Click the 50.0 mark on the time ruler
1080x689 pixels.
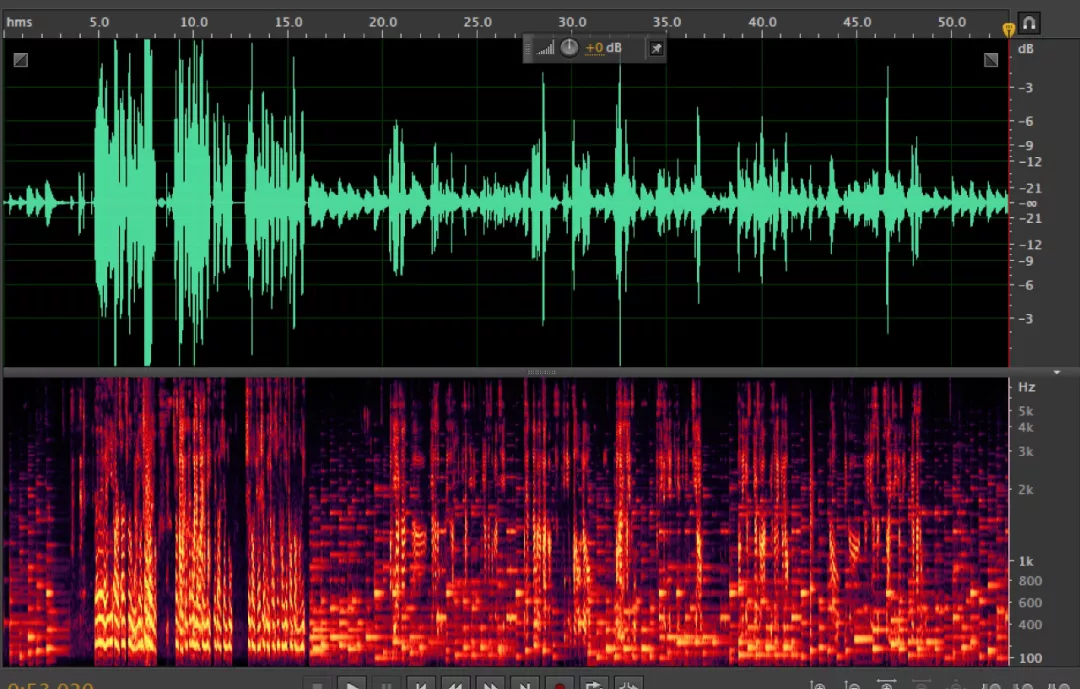[x=951, y=22]
